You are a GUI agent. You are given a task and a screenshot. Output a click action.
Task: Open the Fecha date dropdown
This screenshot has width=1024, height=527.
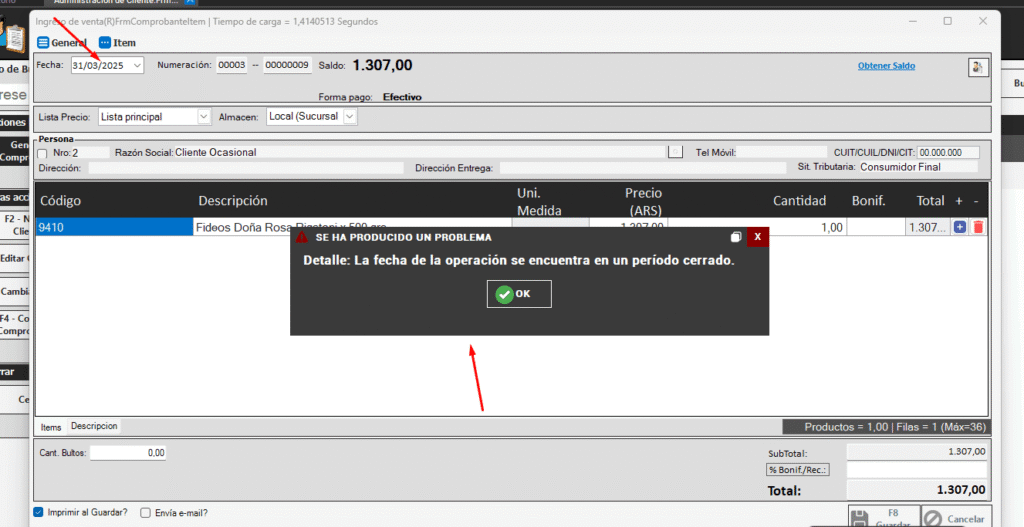click(137, 65)
